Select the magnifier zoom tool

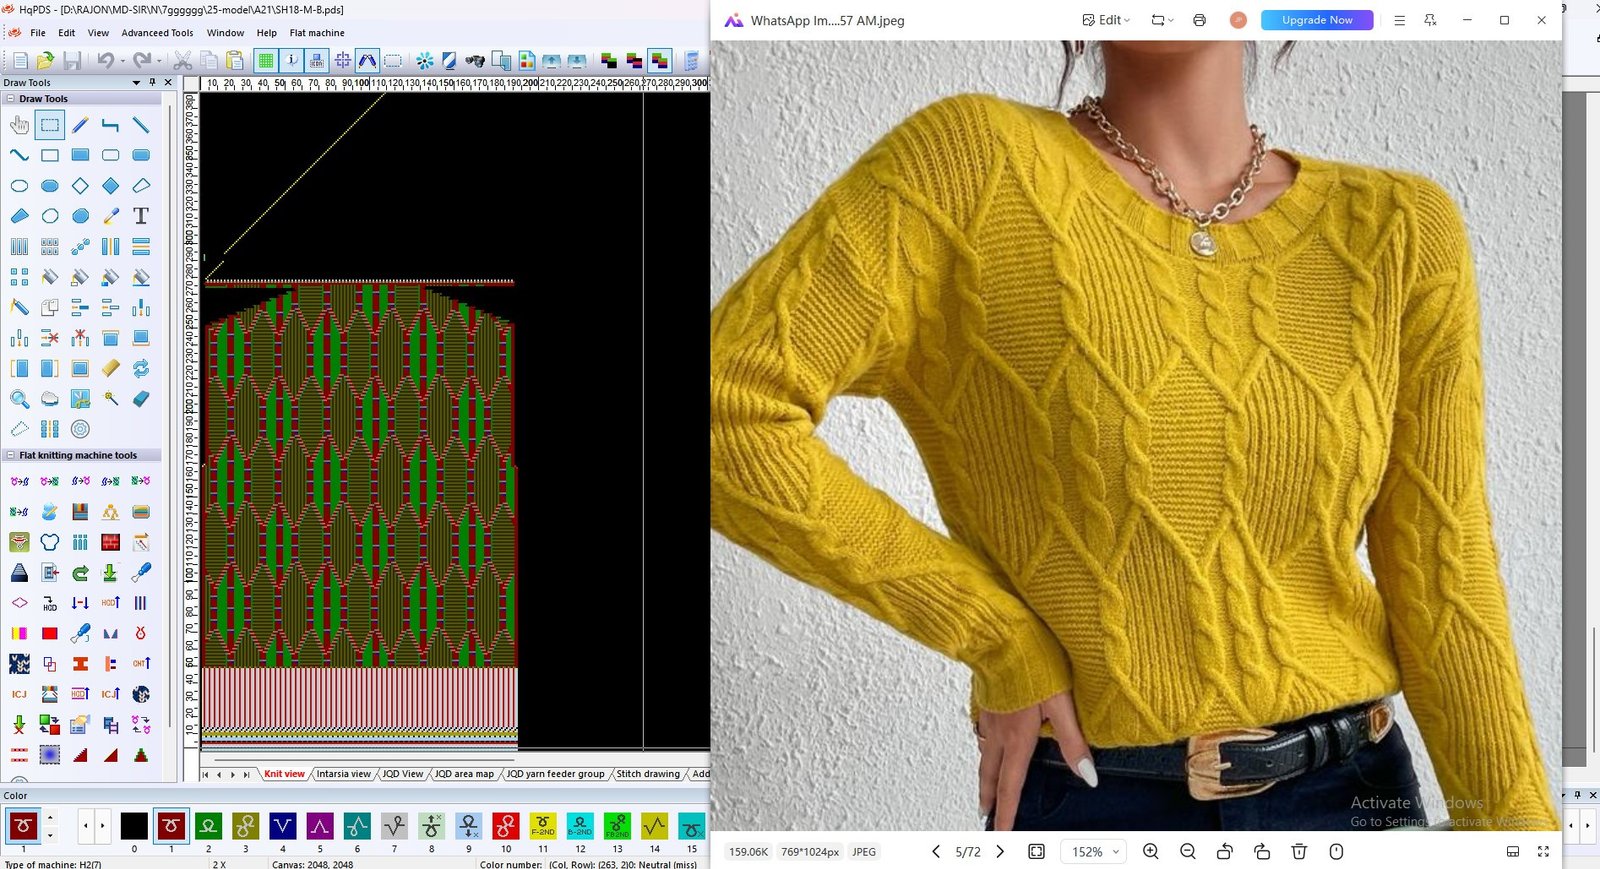pos(19,399)
